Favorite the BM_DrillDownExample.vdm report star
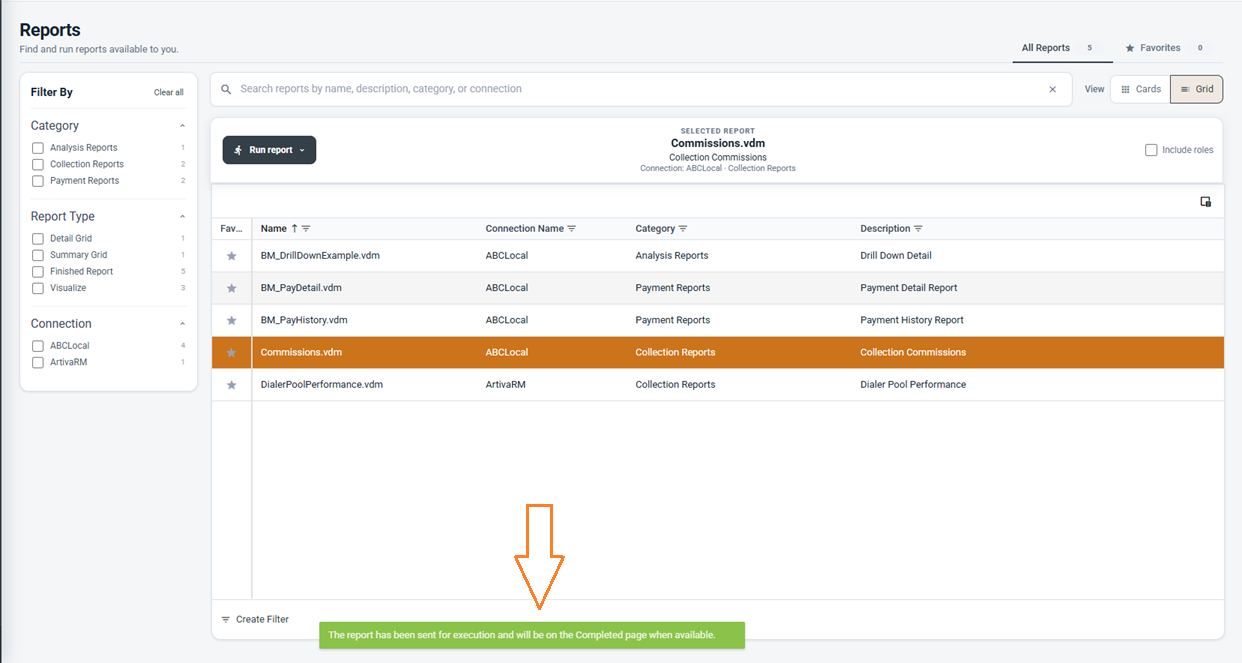1242x663 pixels. pyautogui.click(x=231, y=256)
